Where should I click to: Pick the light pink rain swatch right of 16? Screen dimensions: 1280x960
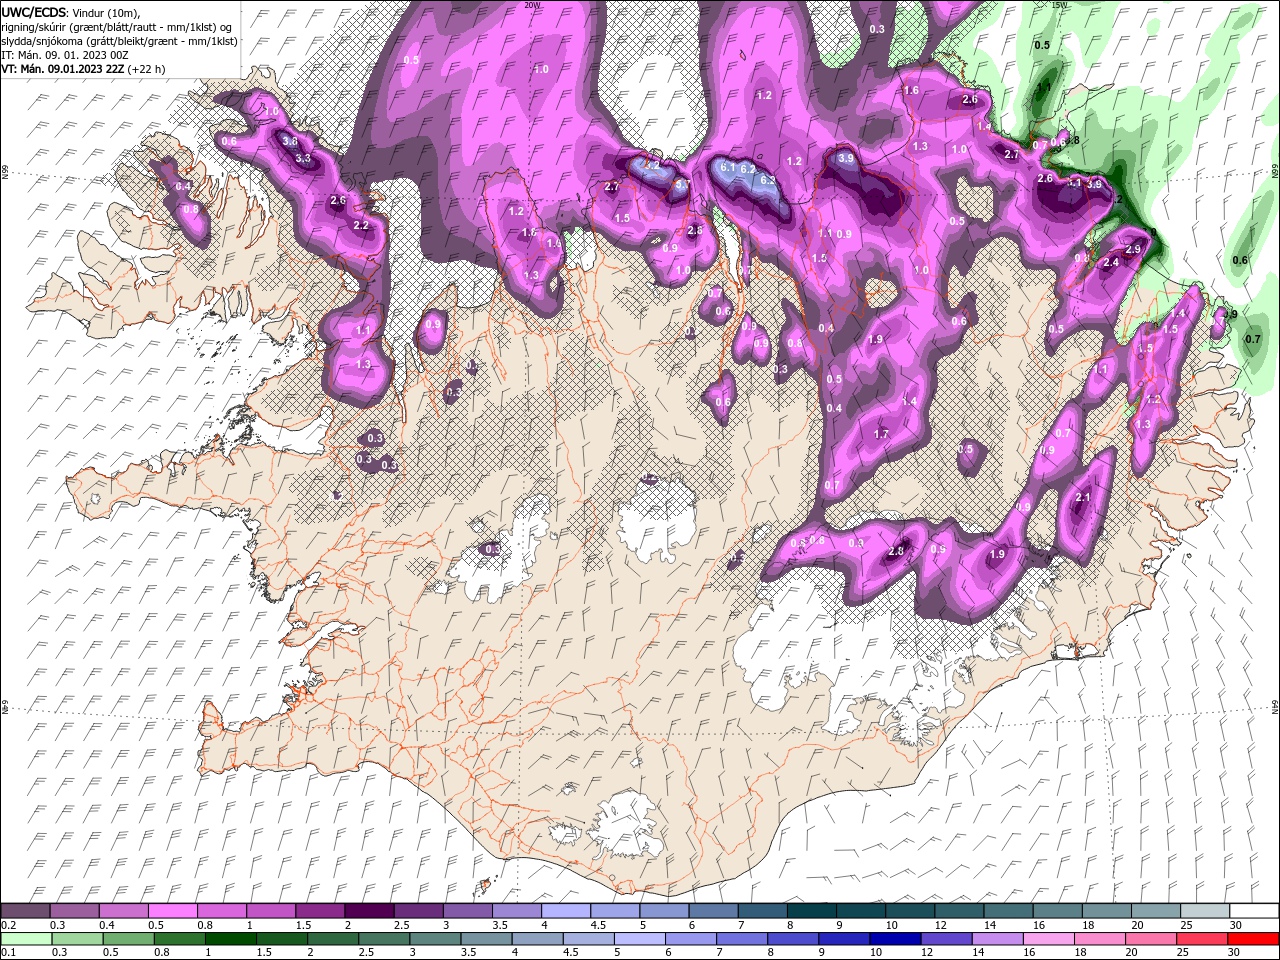pos(1049,939)
